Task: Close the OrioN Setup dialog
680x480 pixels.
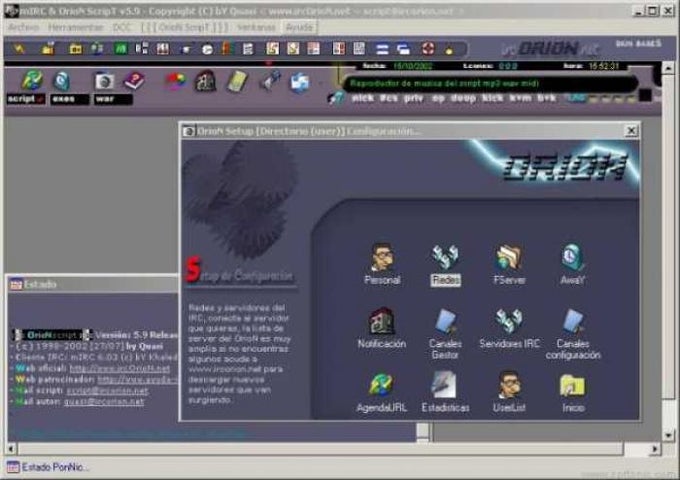Action: coord(631,131)
